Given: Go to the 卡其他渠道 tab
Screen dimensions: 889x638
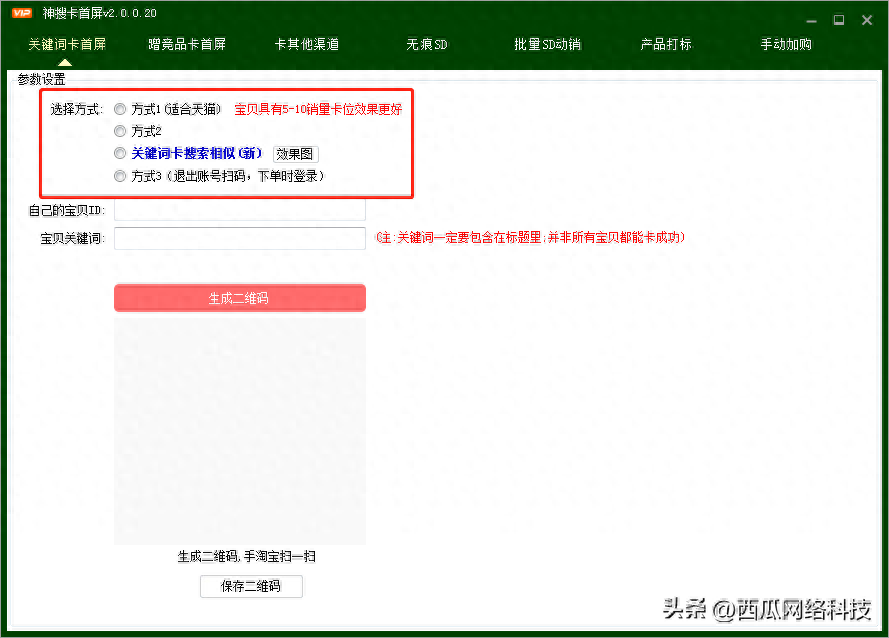Looking at the screenshot, I should [307, 45].
